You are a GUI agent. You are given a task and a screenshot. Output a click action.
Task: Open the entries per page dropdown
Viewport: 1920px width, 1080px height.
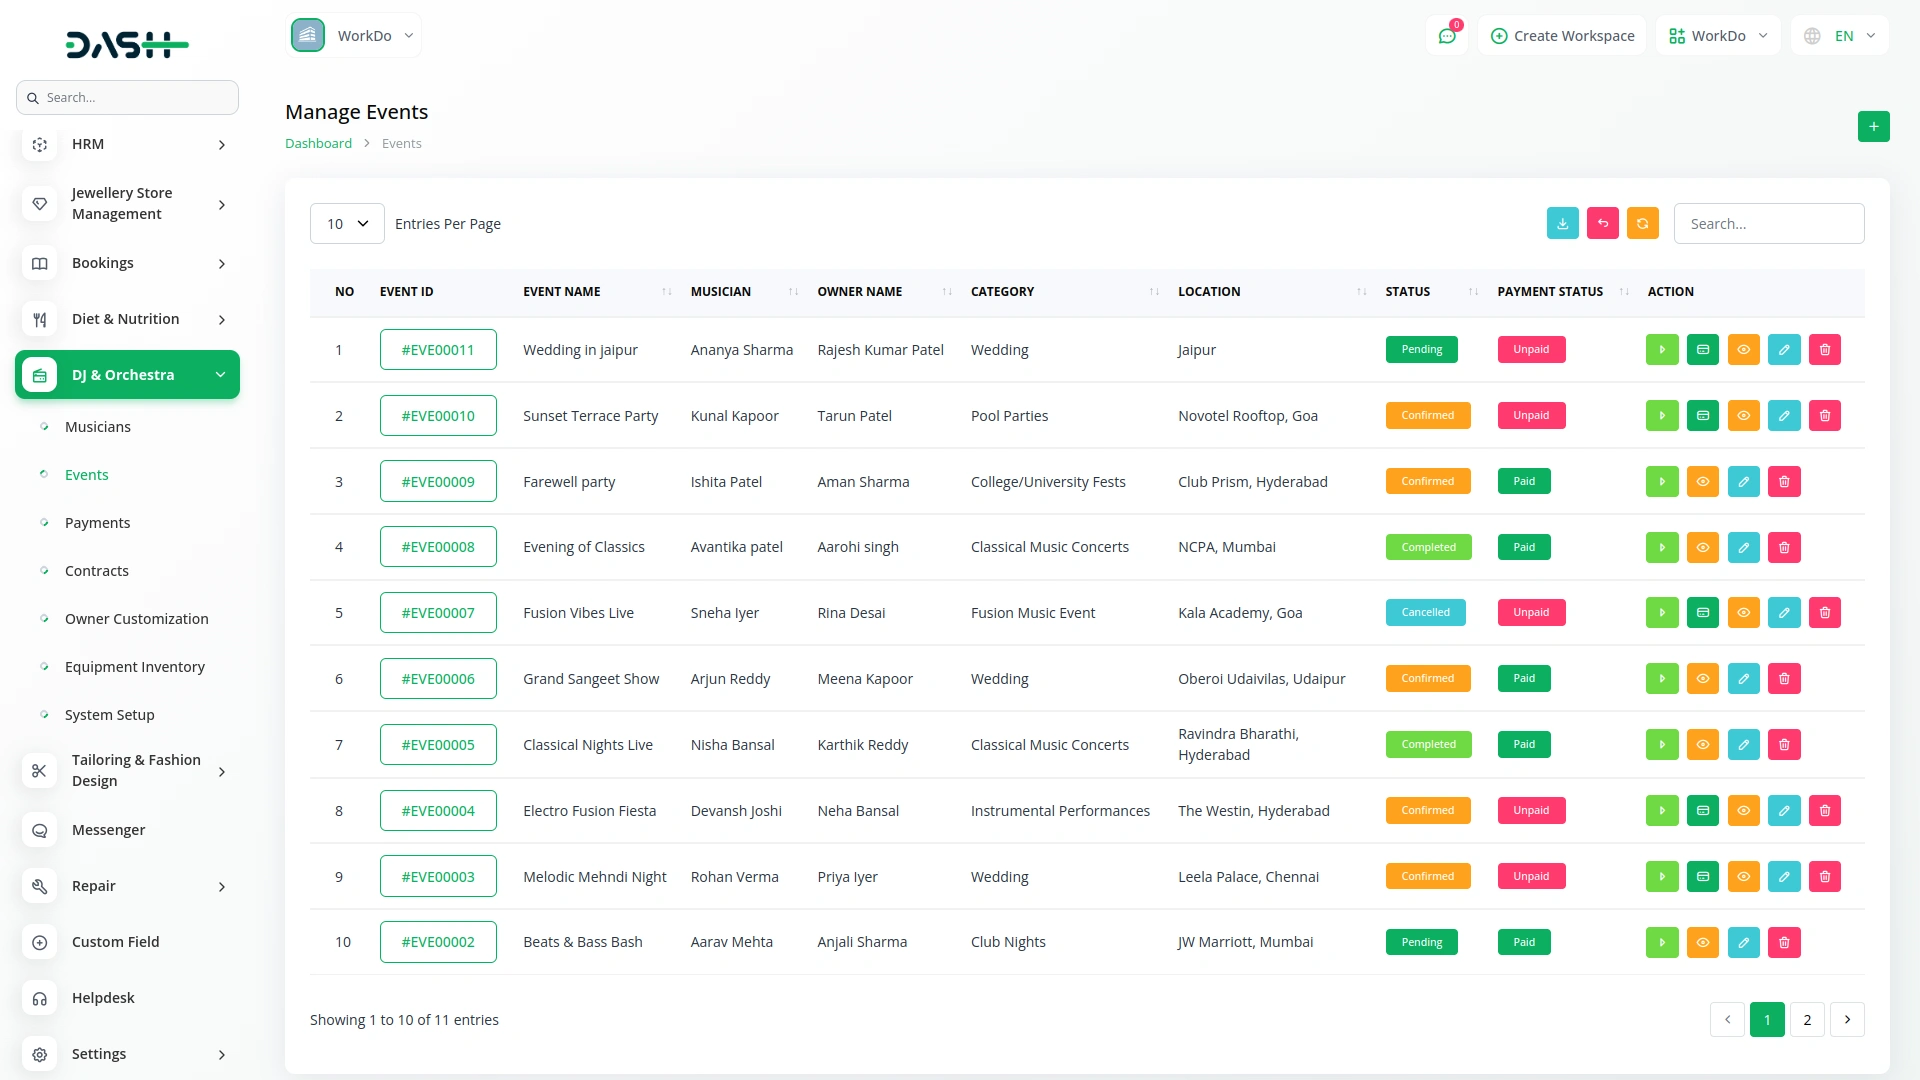(x=347, y=224)
